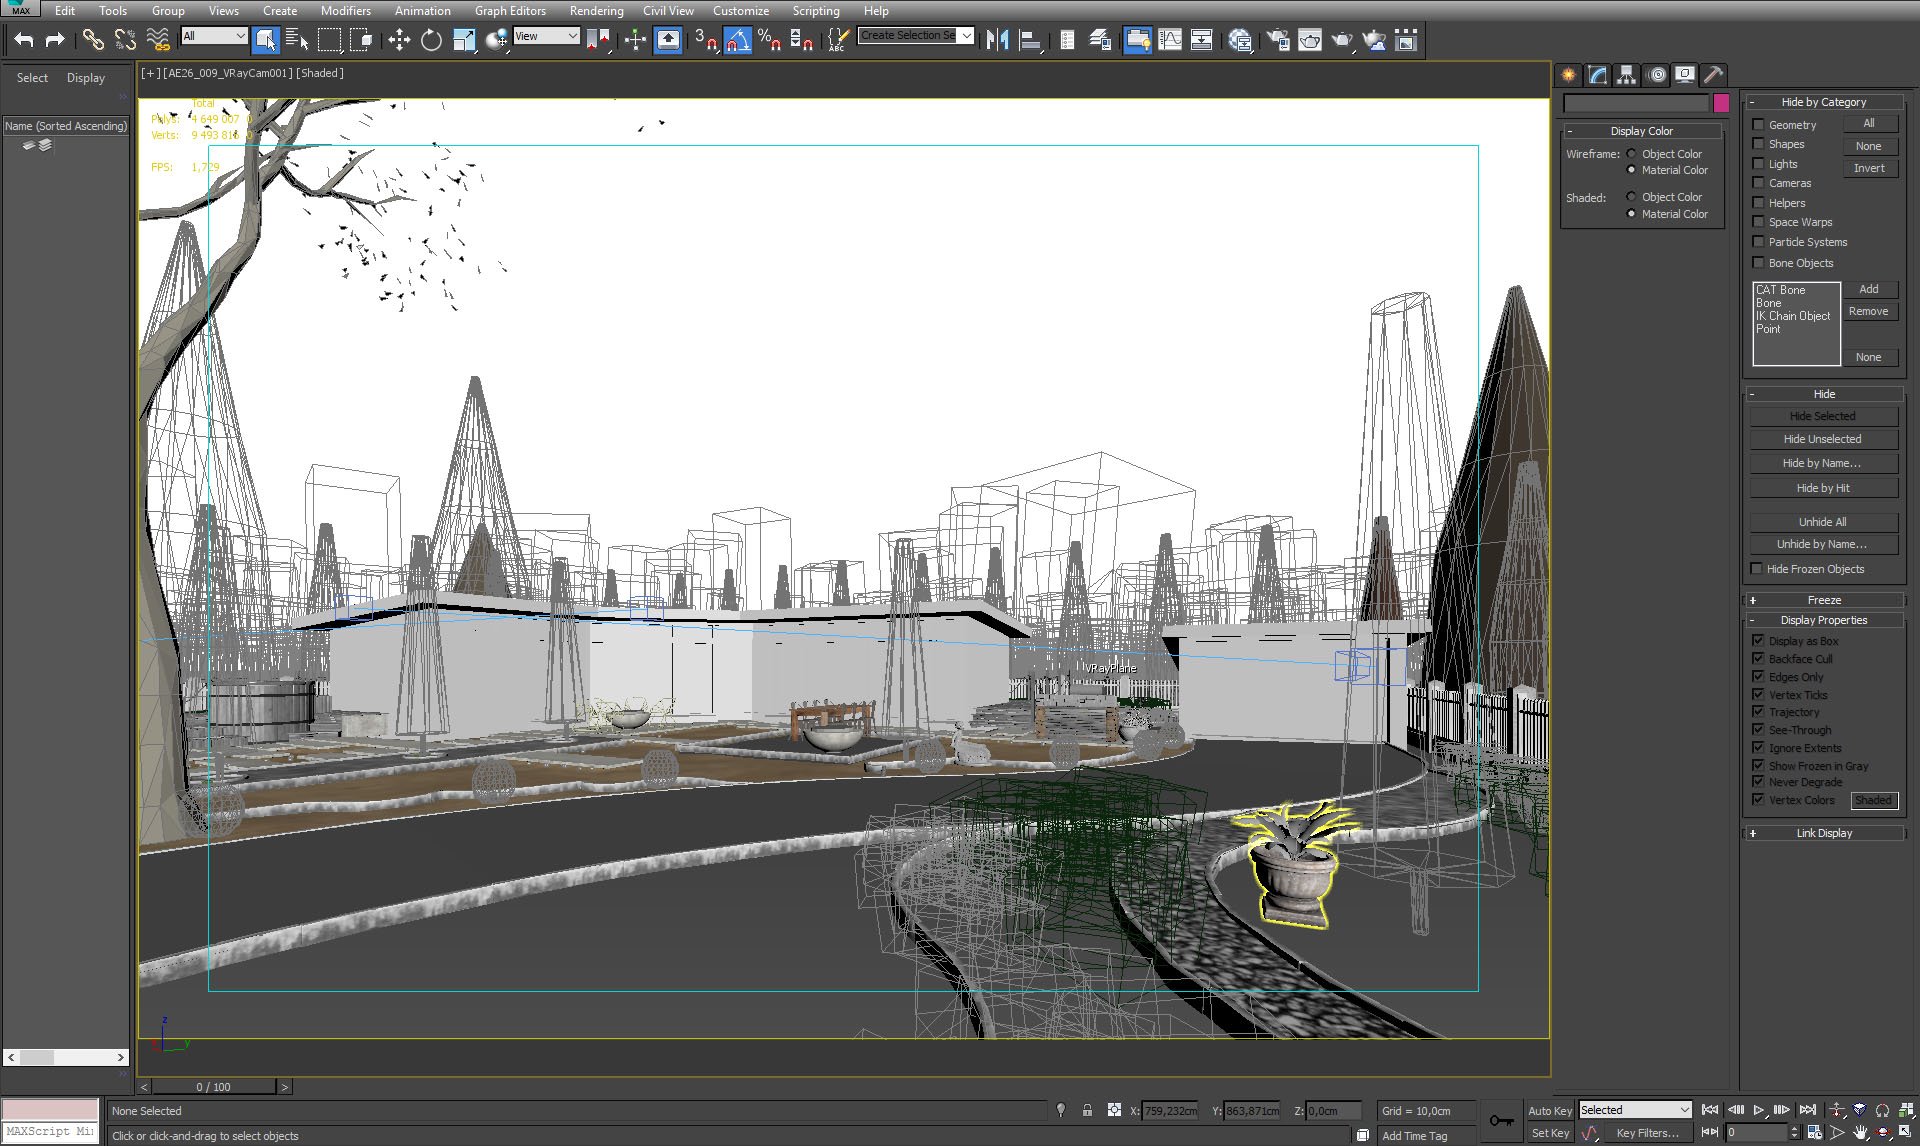This screenshot has width=1920, height=1146.
Task: Open the Motion panel tab
Action: click(1657, 75)
